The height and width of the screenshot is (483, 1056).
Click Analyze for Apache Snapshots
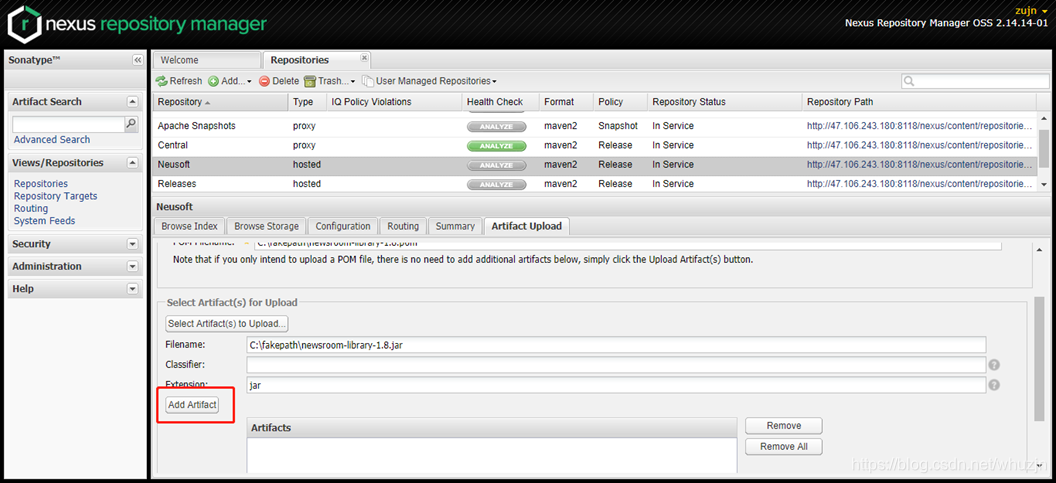(x=496, y=126)
